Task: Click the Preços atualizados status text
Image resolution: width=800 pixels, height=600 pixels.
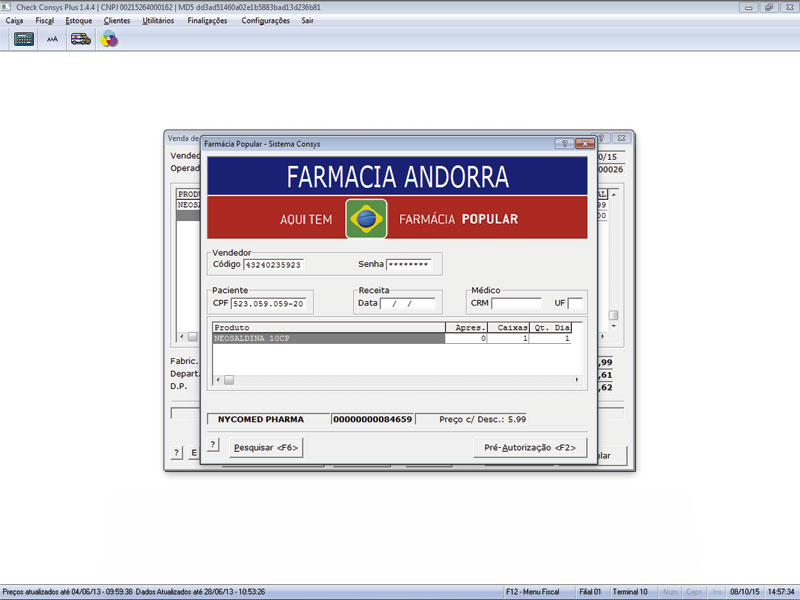Action: click(67, 592)
